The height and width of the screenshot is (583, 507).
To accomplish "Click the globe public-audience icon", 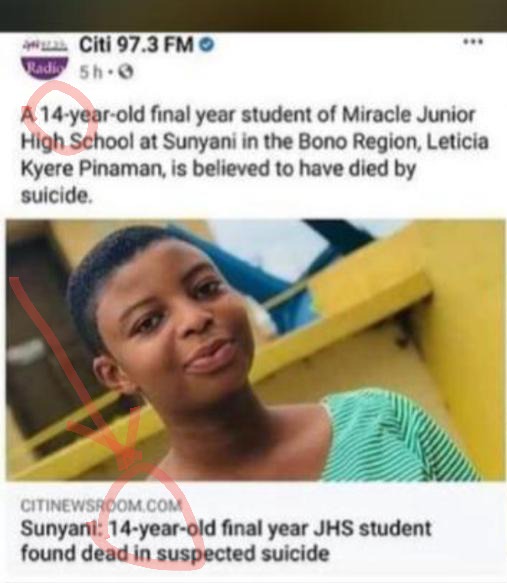I will click(x=126, y=71).
